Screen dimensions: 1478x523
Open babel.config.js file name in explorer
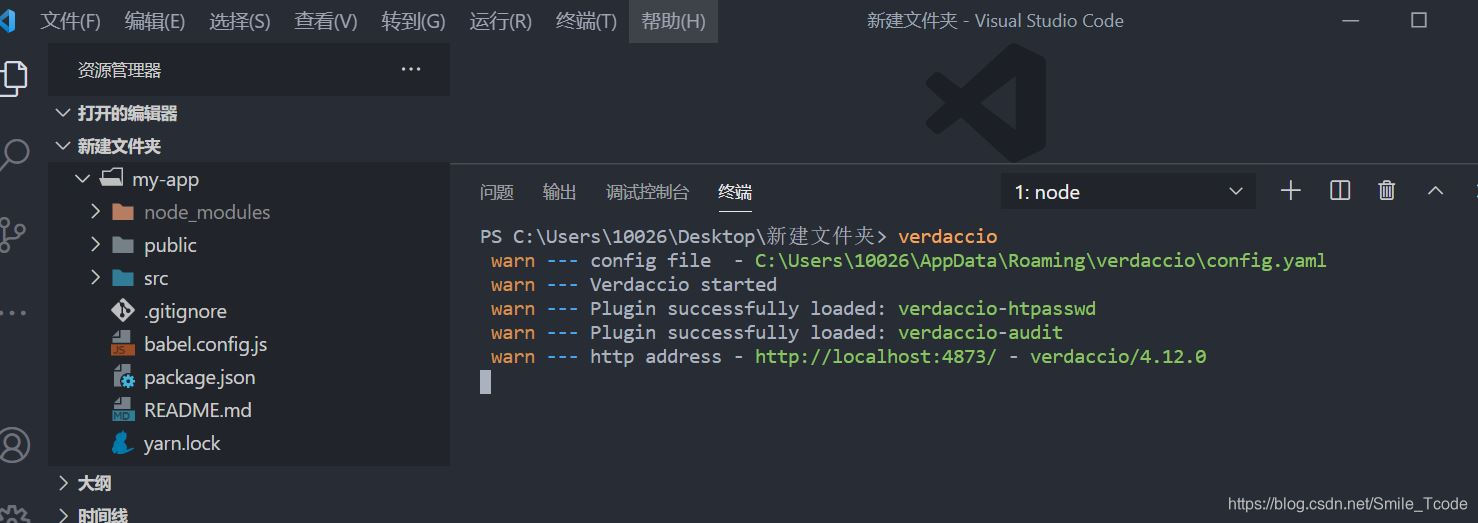[x=205, y=344]
